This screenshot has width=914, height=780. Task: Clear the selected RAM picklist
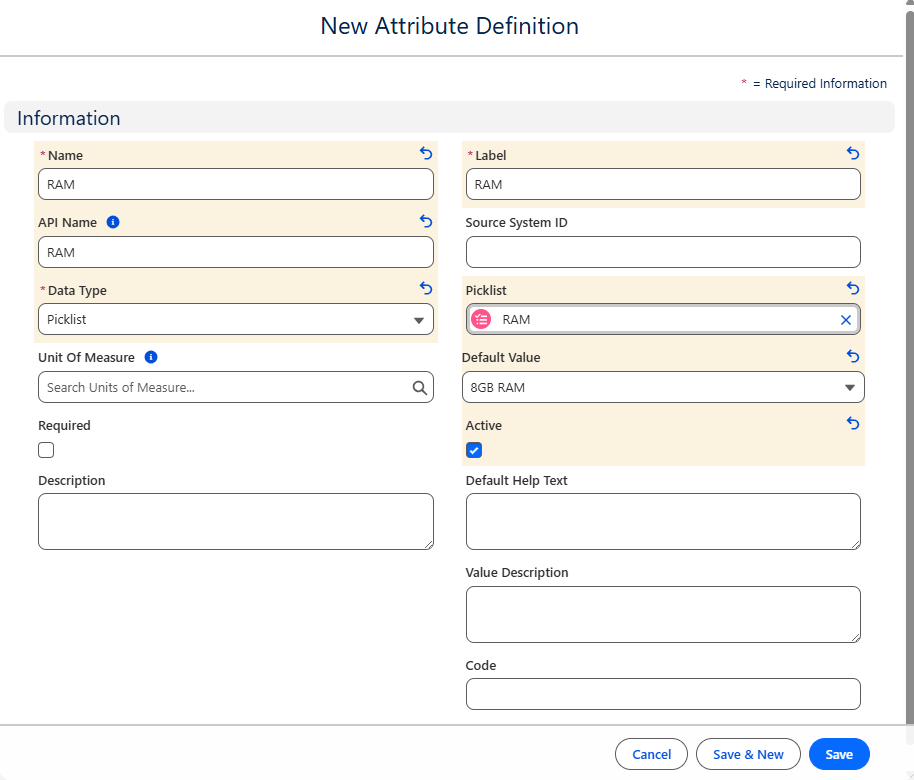[x=846, y=320]
